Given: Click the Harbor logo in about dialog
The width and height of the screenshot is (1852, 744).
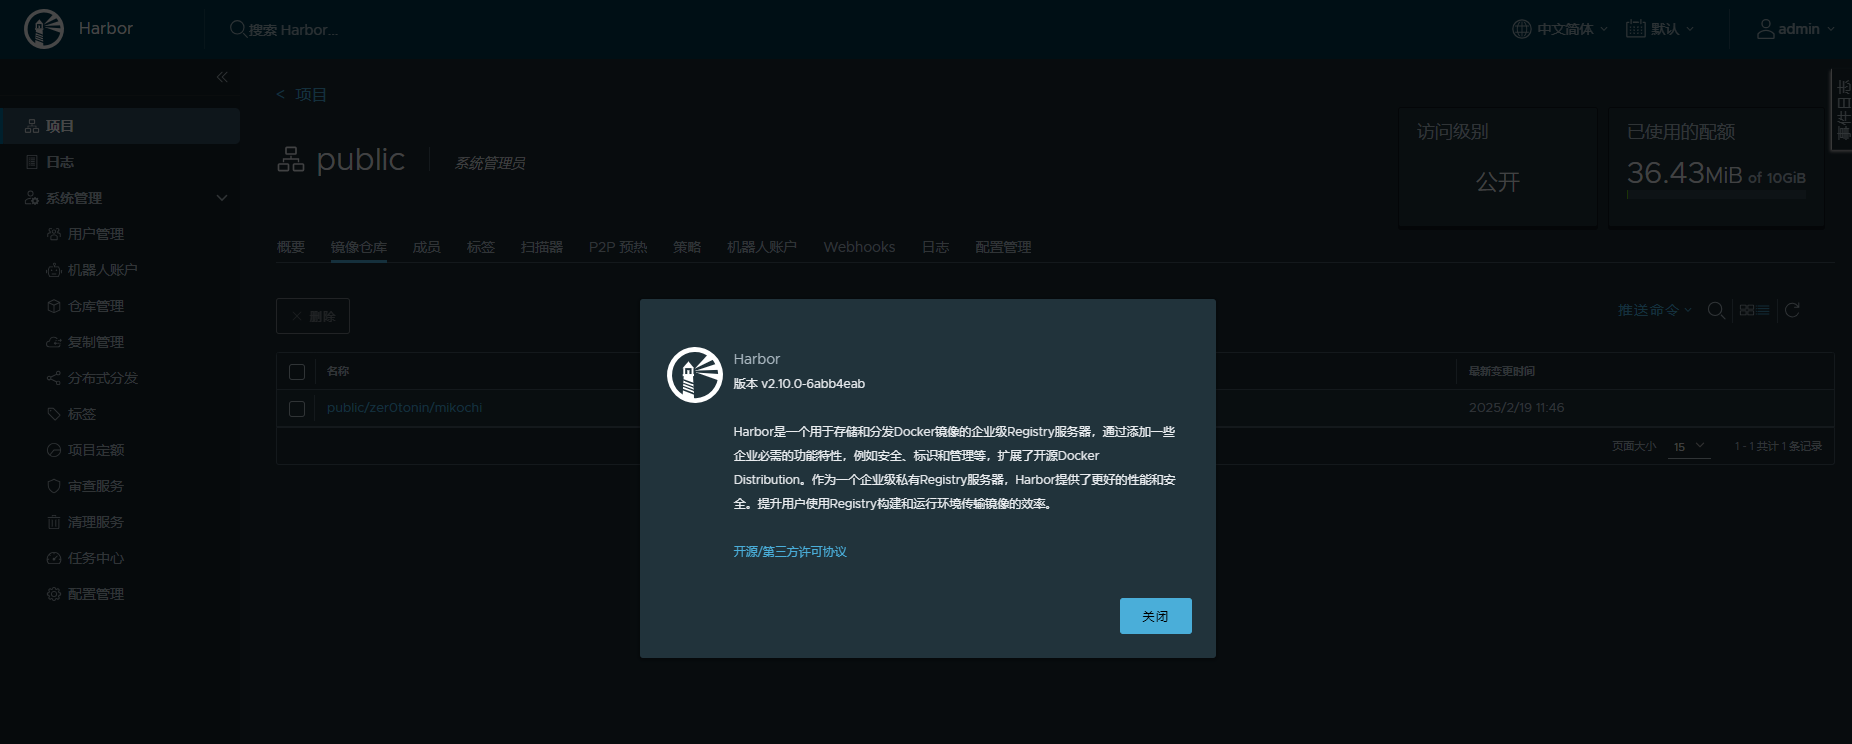Looking at the screenshot, I should coord(695,375).
